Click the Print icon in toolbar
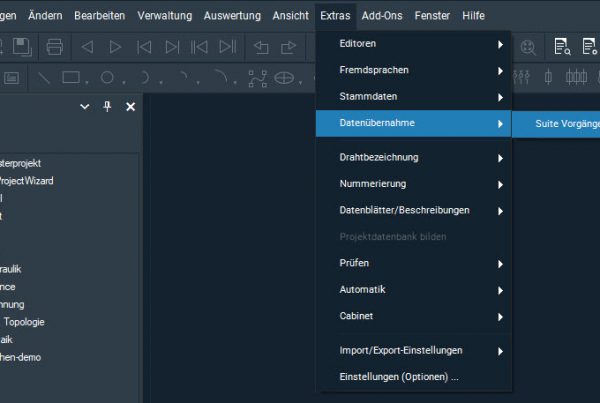 click(55, 46)
